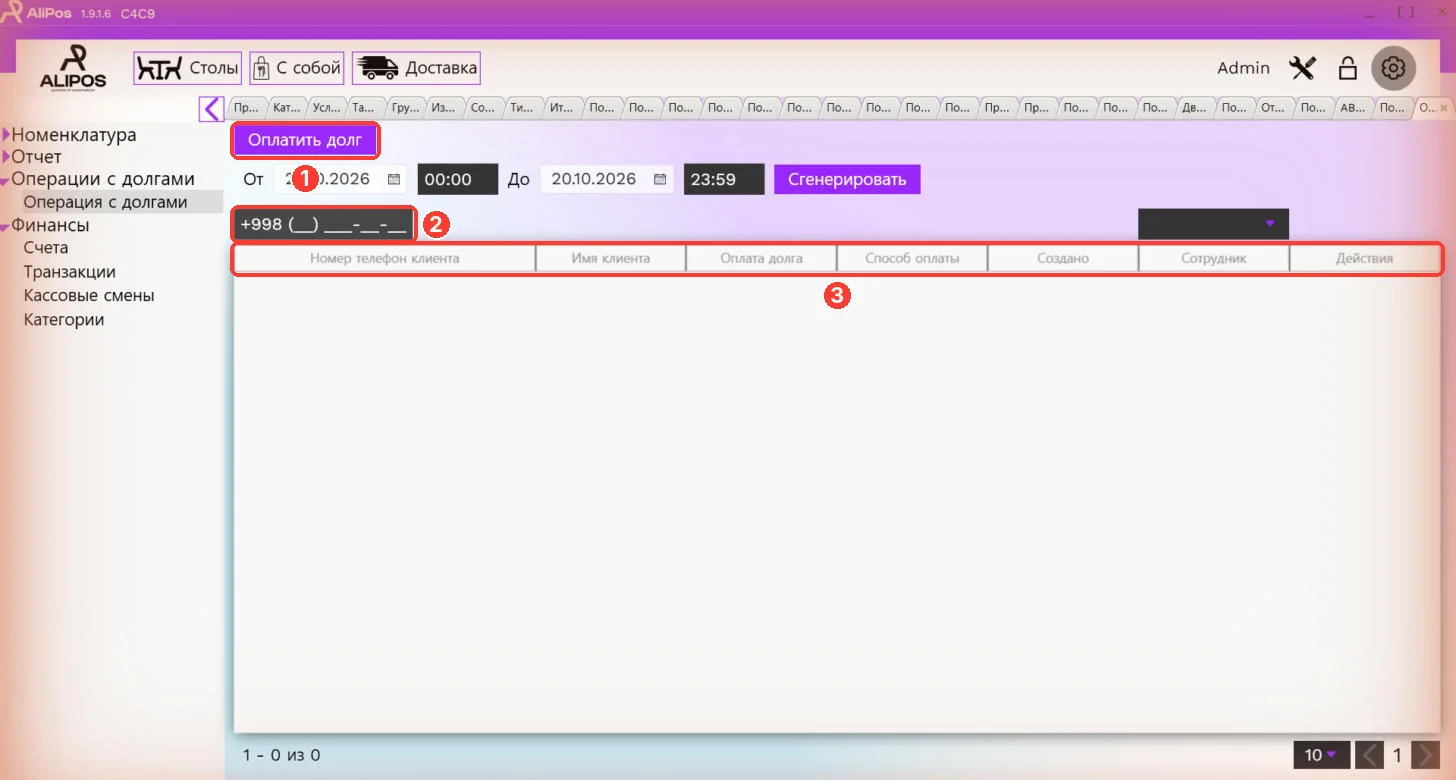Viewport: 1456px width, 780px height.
Task: Click the Admin user name
Action: [1243, 68]
